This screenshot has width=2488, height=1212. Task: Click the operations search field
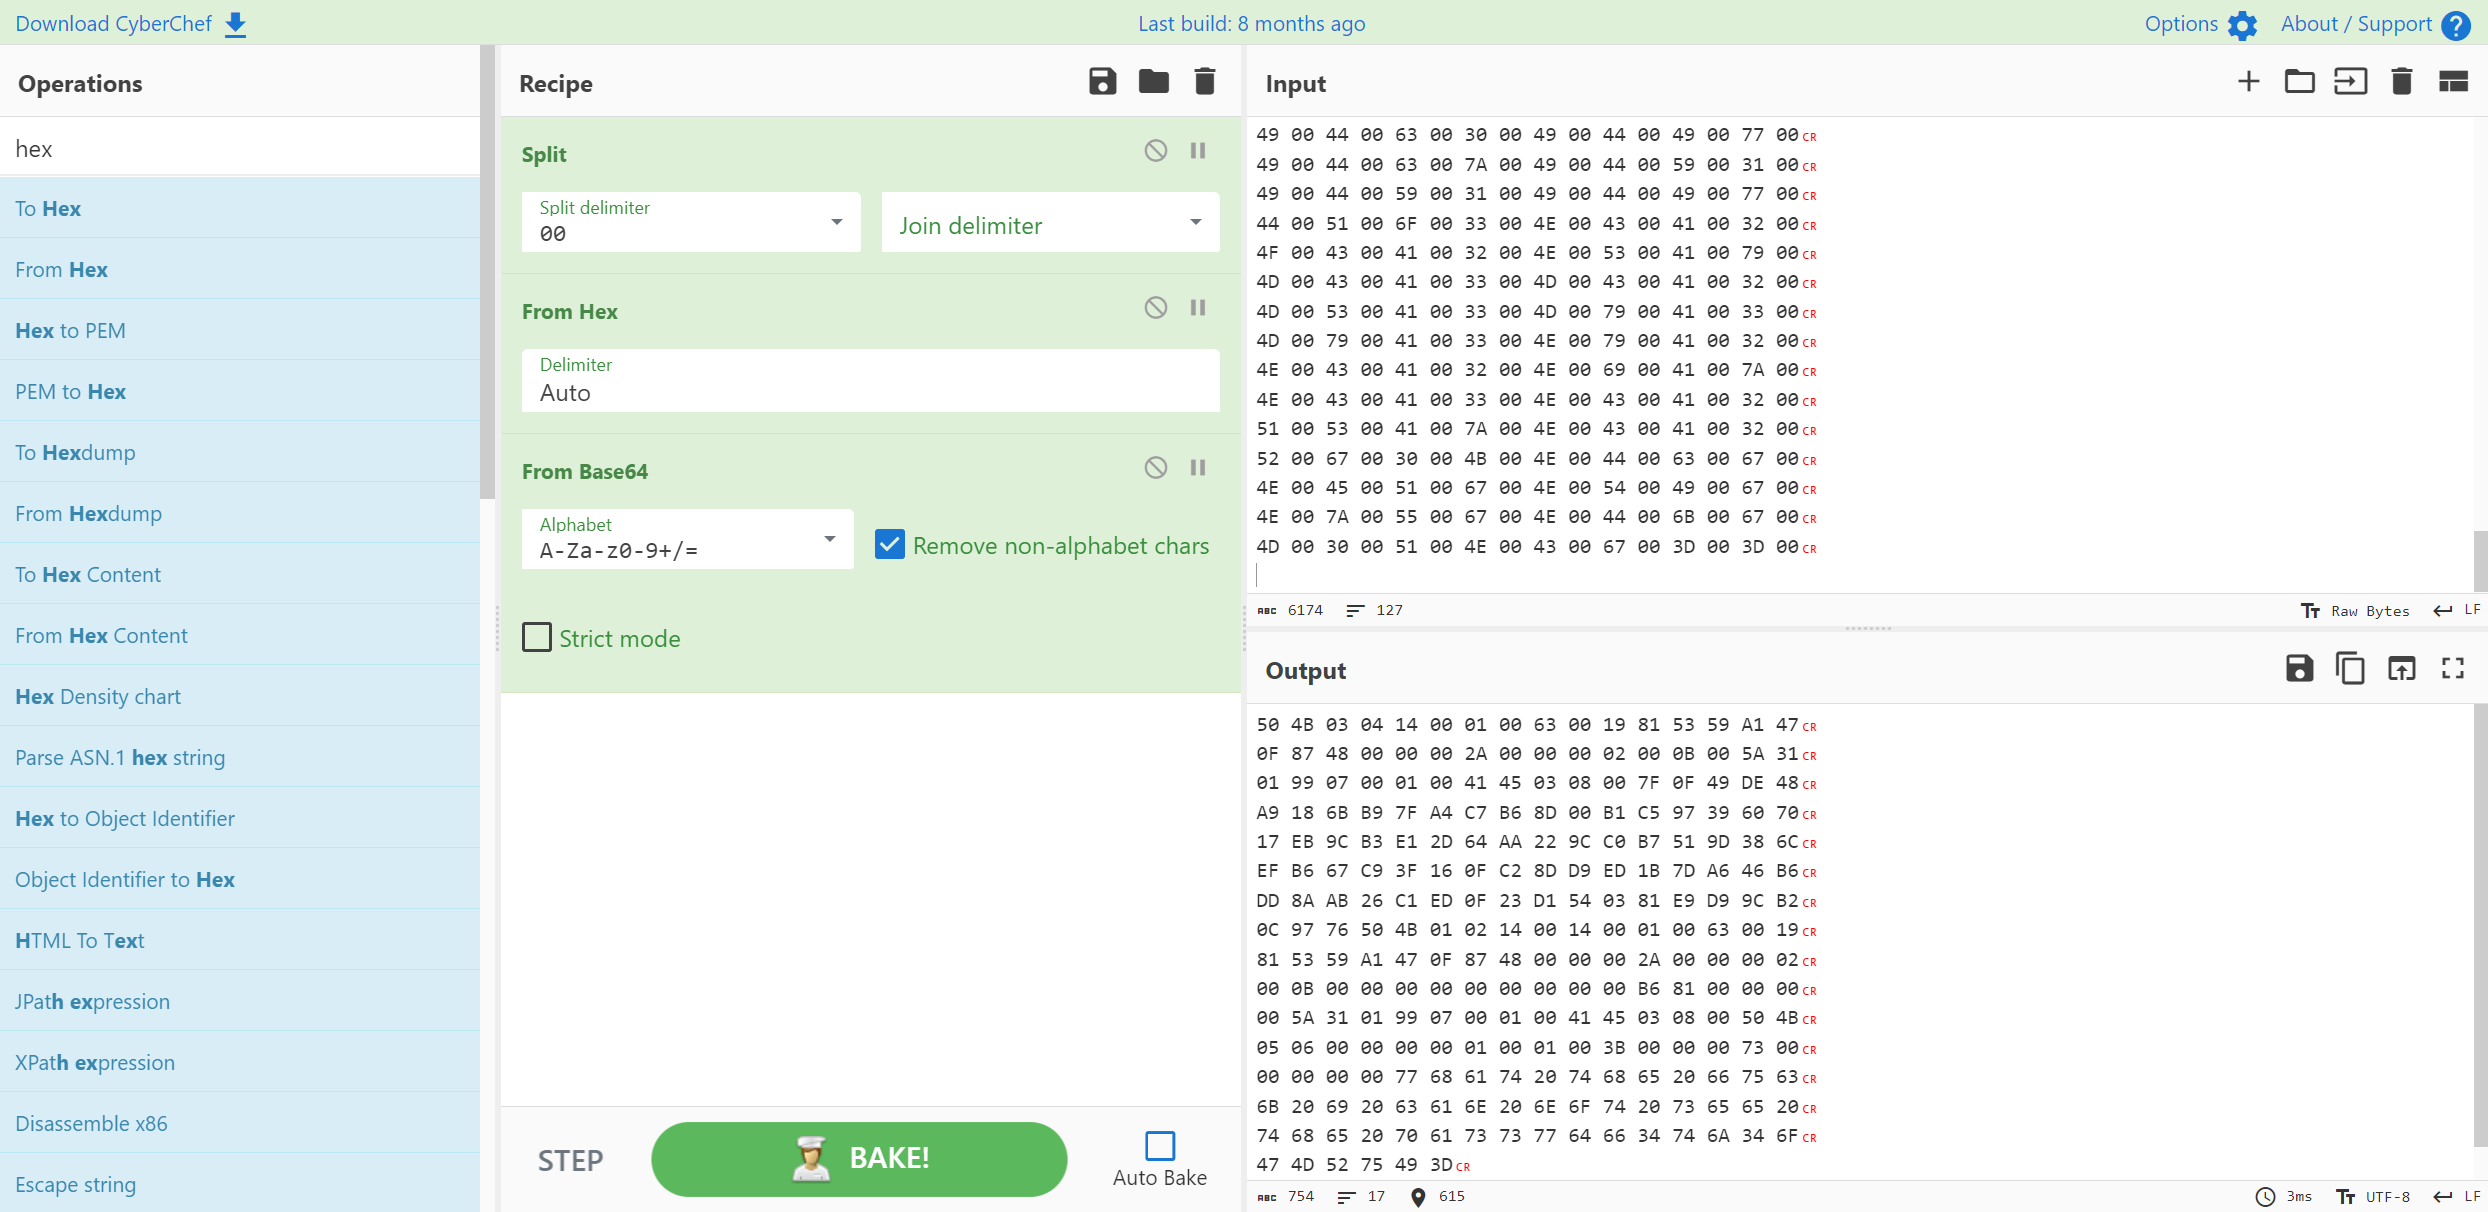pos(240,148)
